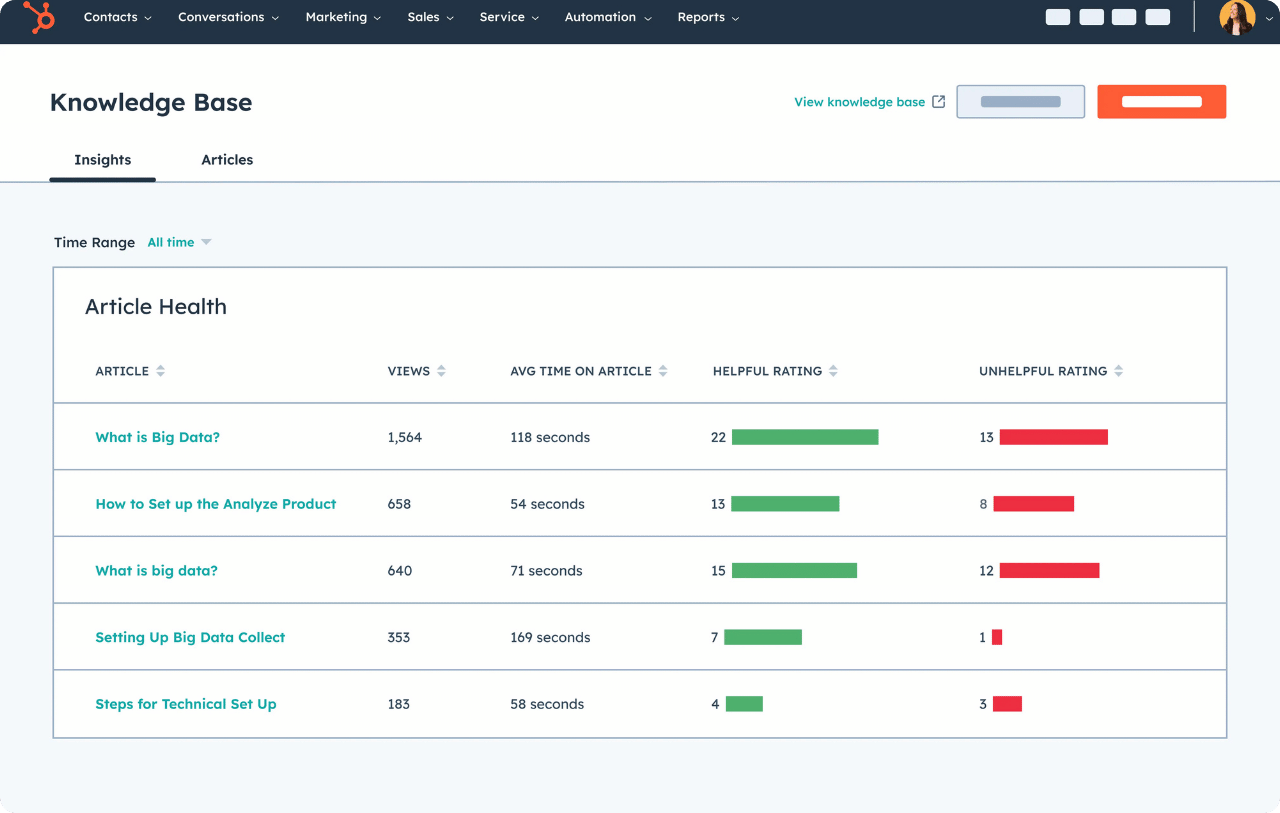
Task: Sort the Unhelpful Rating column
Action: coord(1119,370)
